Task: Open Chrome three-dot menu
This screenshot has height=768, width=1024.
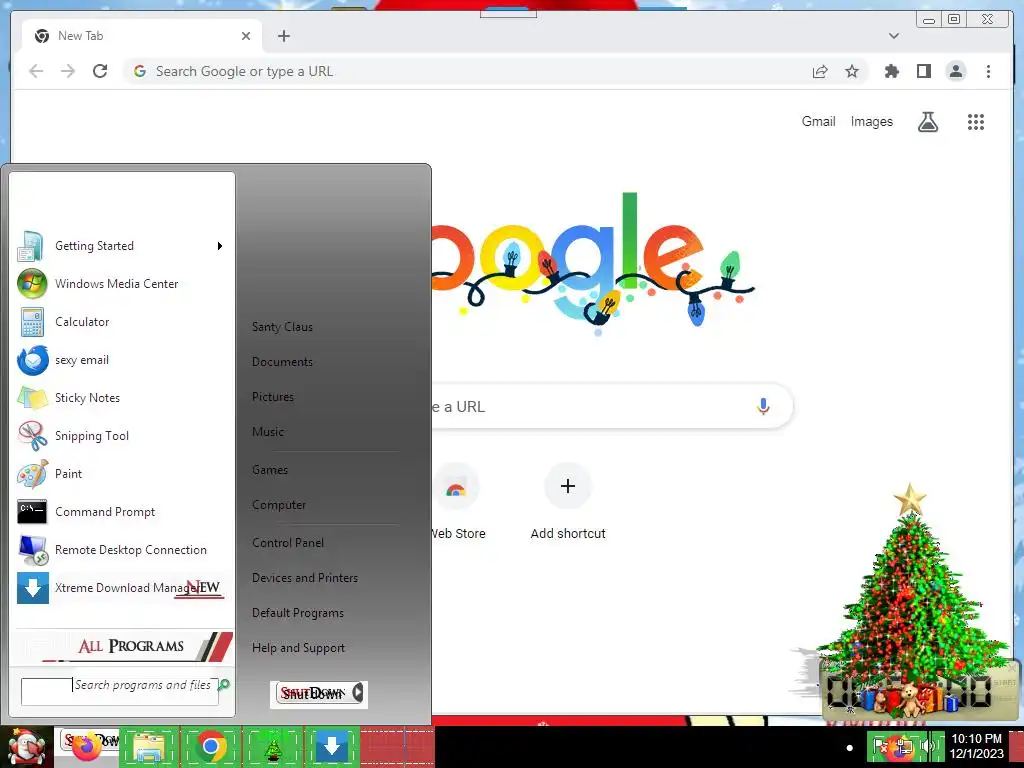Action: tap(988, 71)
